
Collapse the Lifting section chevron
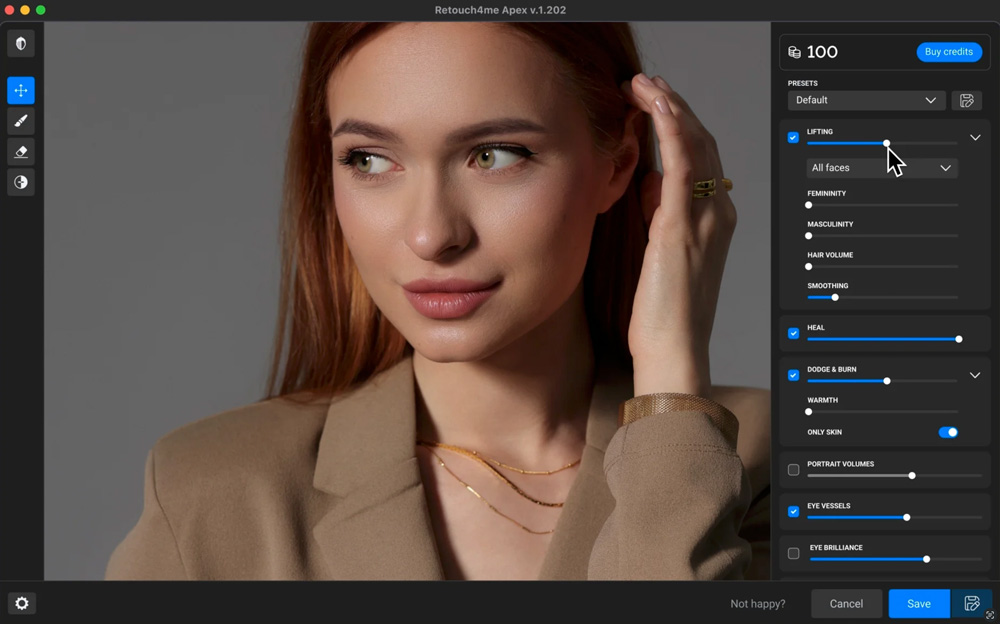click(x=975, y=138)
